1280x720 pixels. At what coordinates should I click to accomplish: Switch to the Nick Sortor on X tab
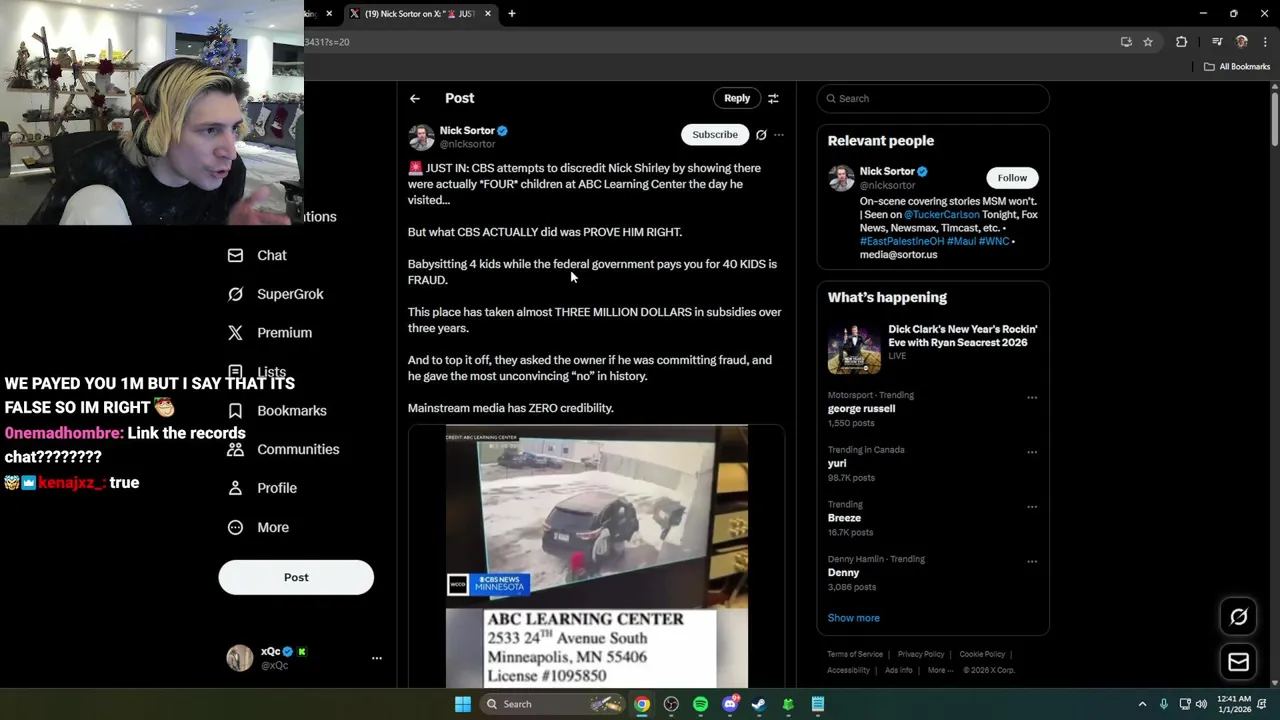coord(420,14)
